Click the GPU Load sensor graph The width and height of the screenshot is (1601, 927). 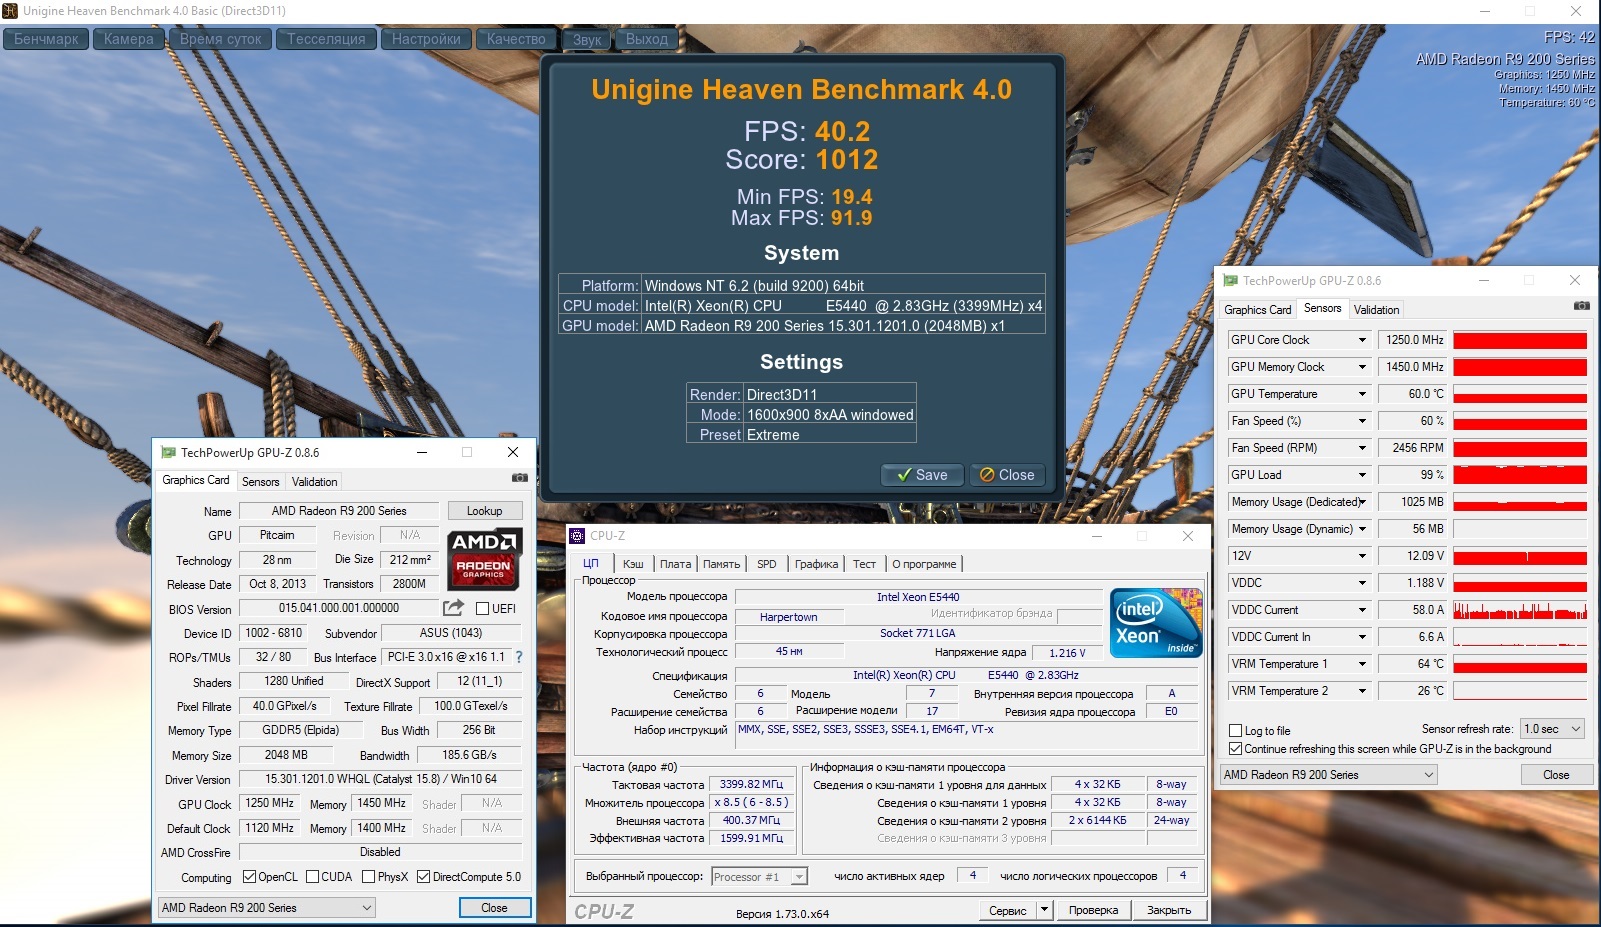pyautogui.click(x=1520, y=475)
